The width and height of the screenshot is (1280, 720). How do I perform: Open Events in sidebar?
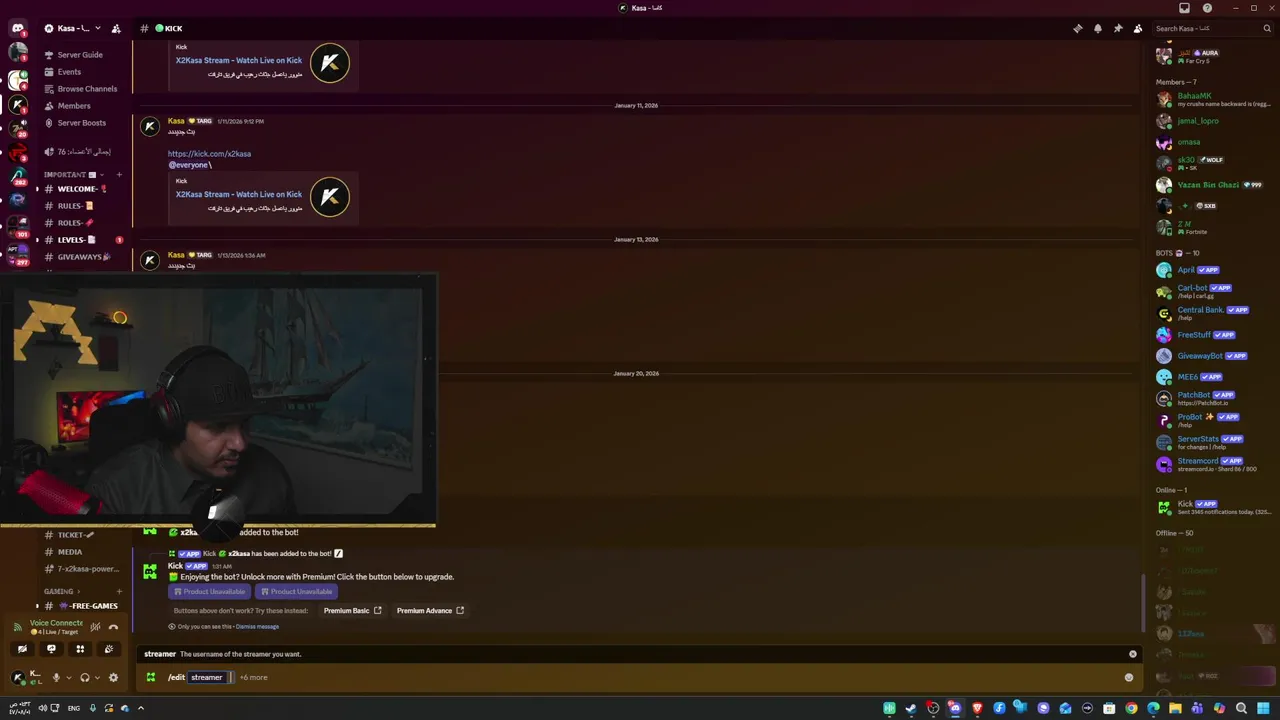point(69,72)
